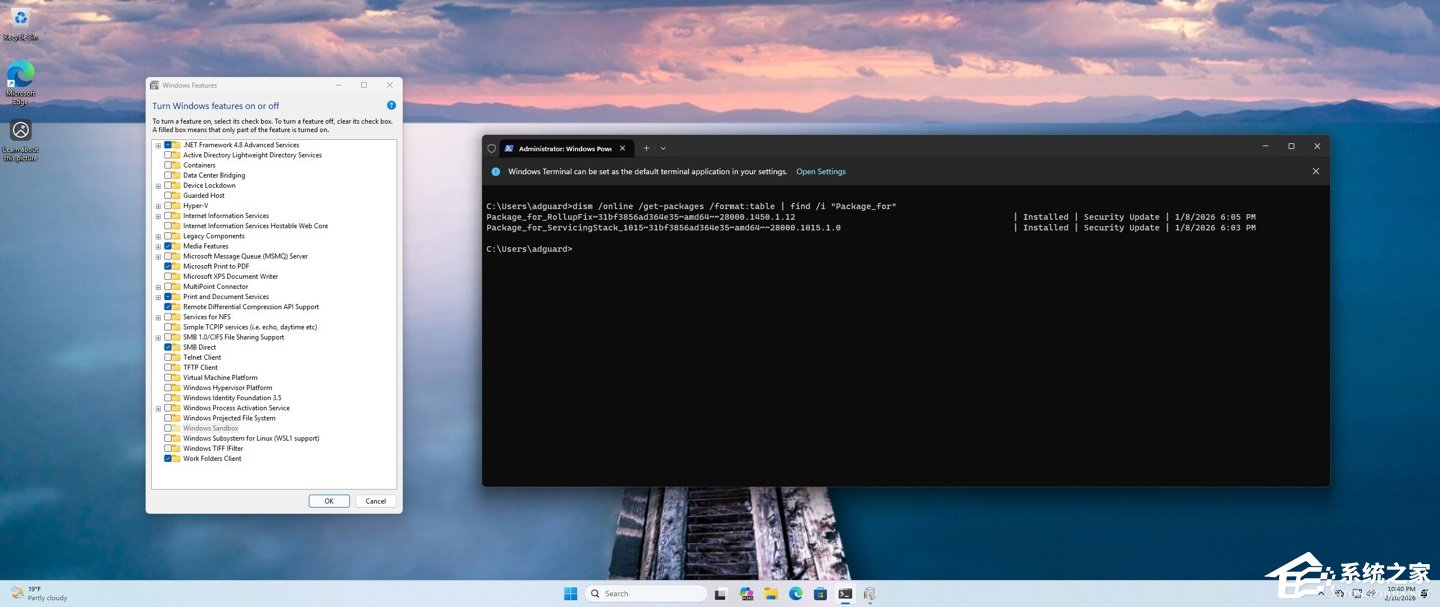The height and width of the screenshot is (607, 1440).
Task: Select the Guarded Host feature row
Action: tap(204, 195)
